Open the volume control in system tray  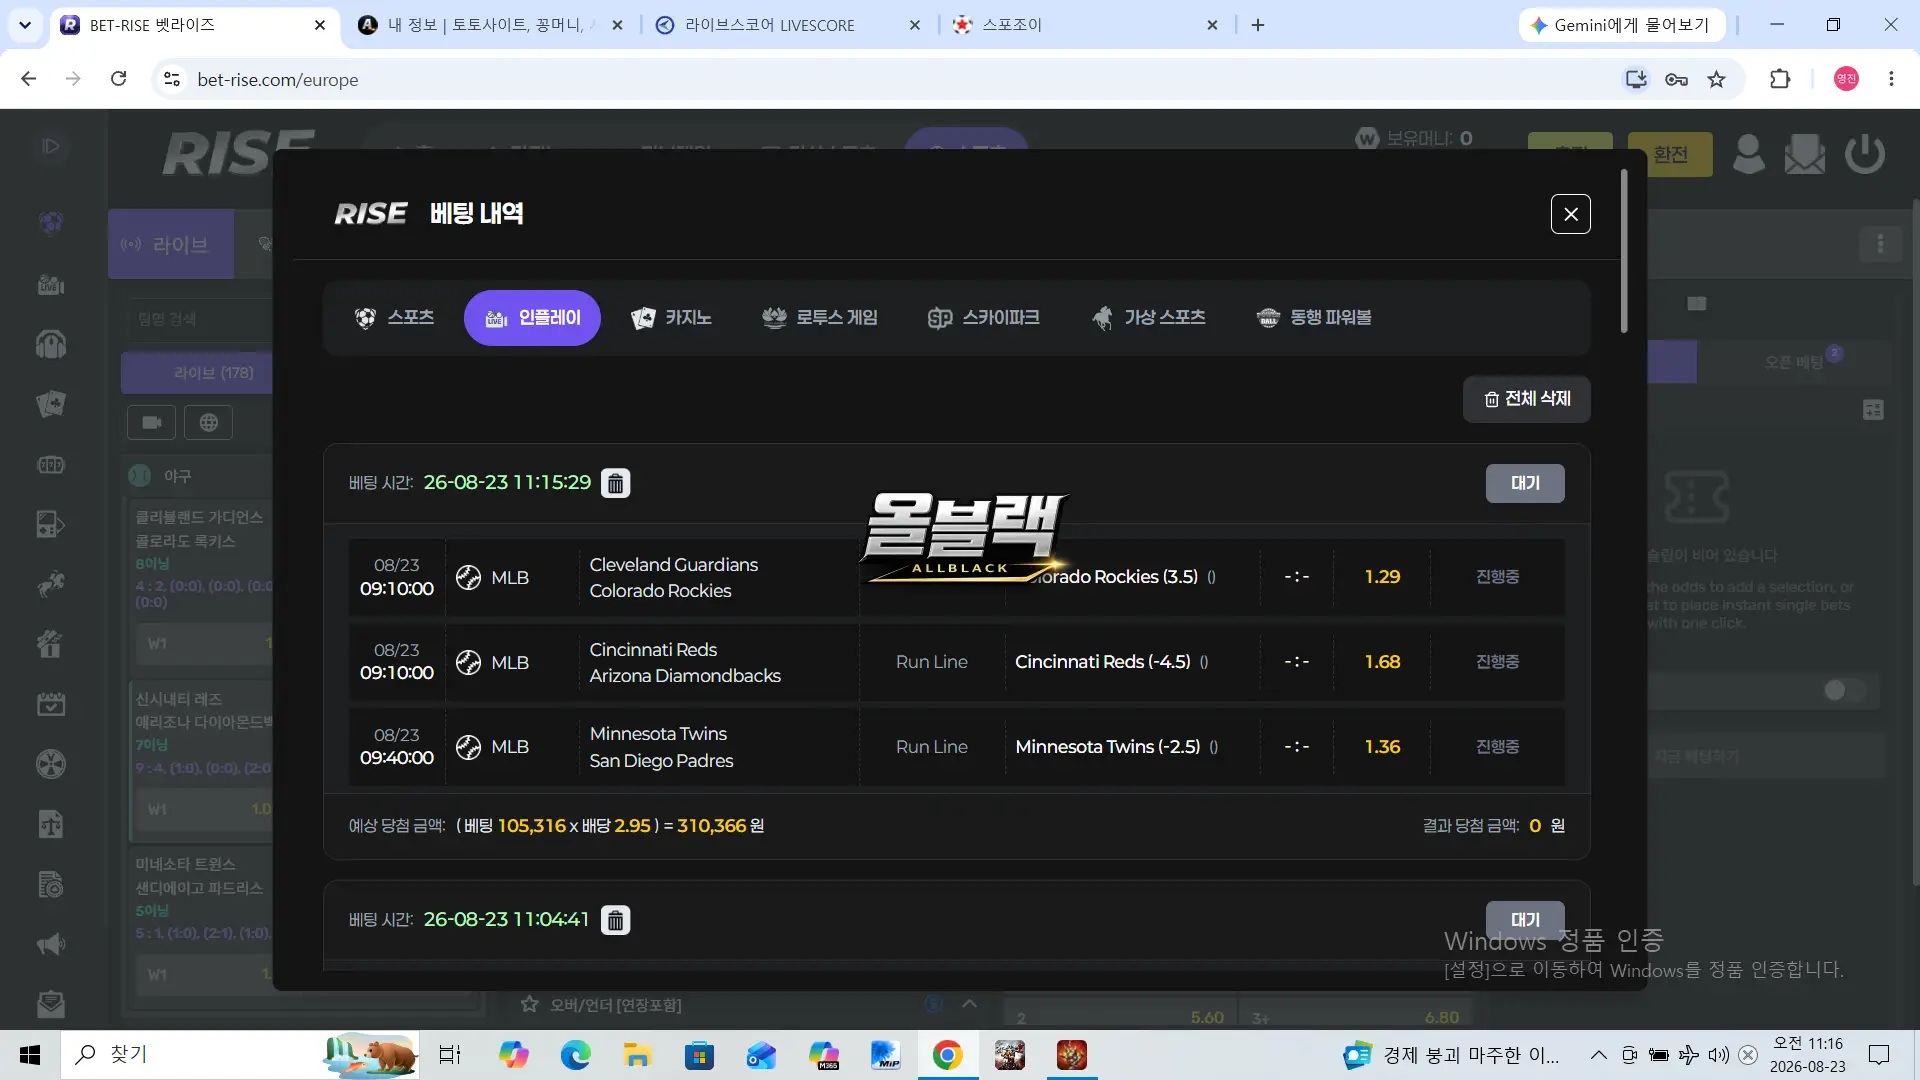click(x=1718, y=1055)
